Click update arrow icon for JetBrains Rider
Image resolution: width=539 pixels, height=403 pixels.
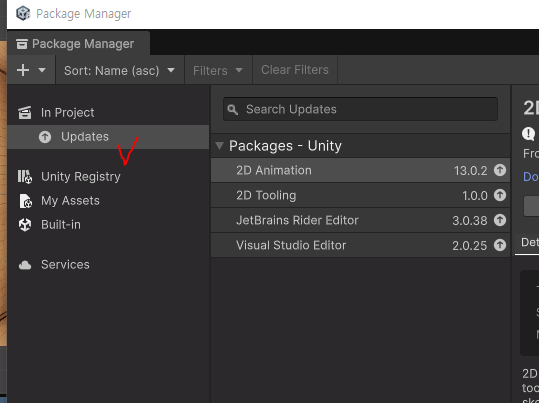tap(500, 220)
